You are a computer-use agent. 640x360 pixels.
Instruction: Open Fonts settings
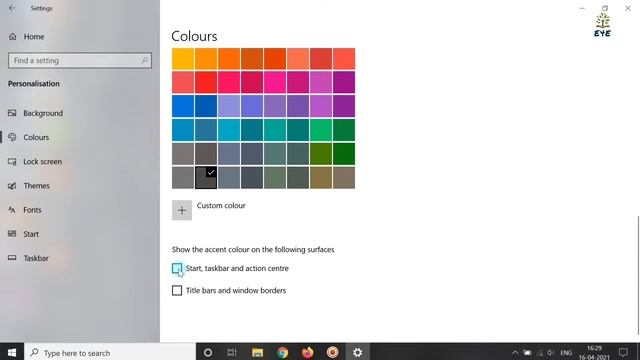click(x=32, y=209)
